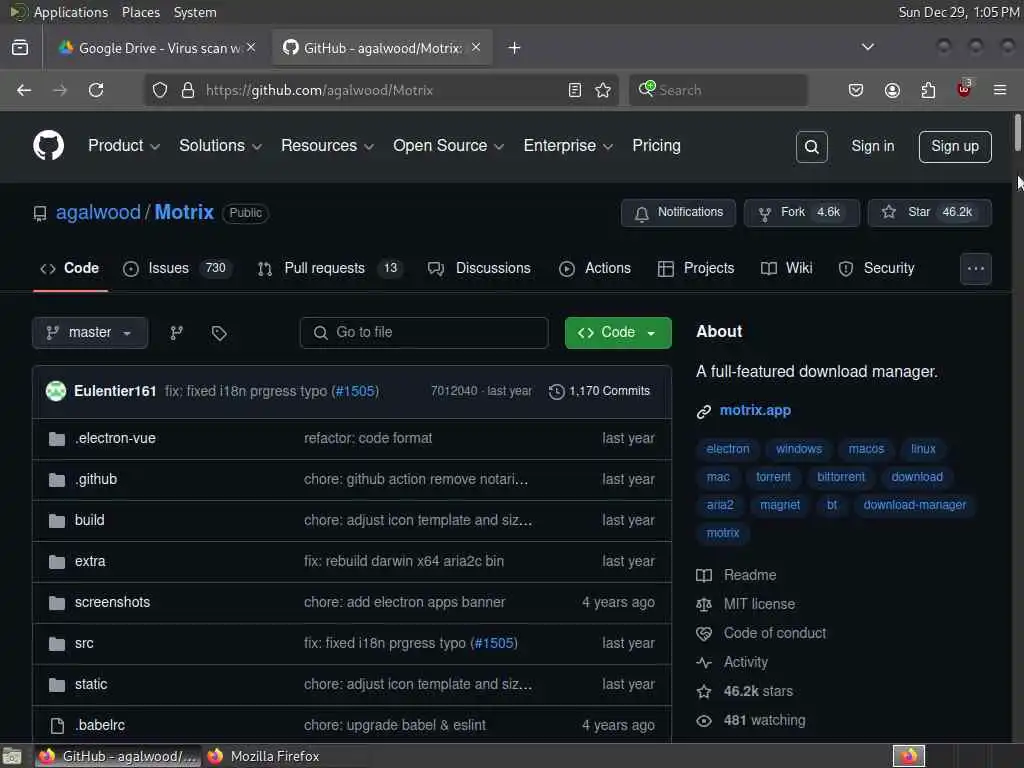Click the GitHub logo home icon

click(x=48, y=146)
